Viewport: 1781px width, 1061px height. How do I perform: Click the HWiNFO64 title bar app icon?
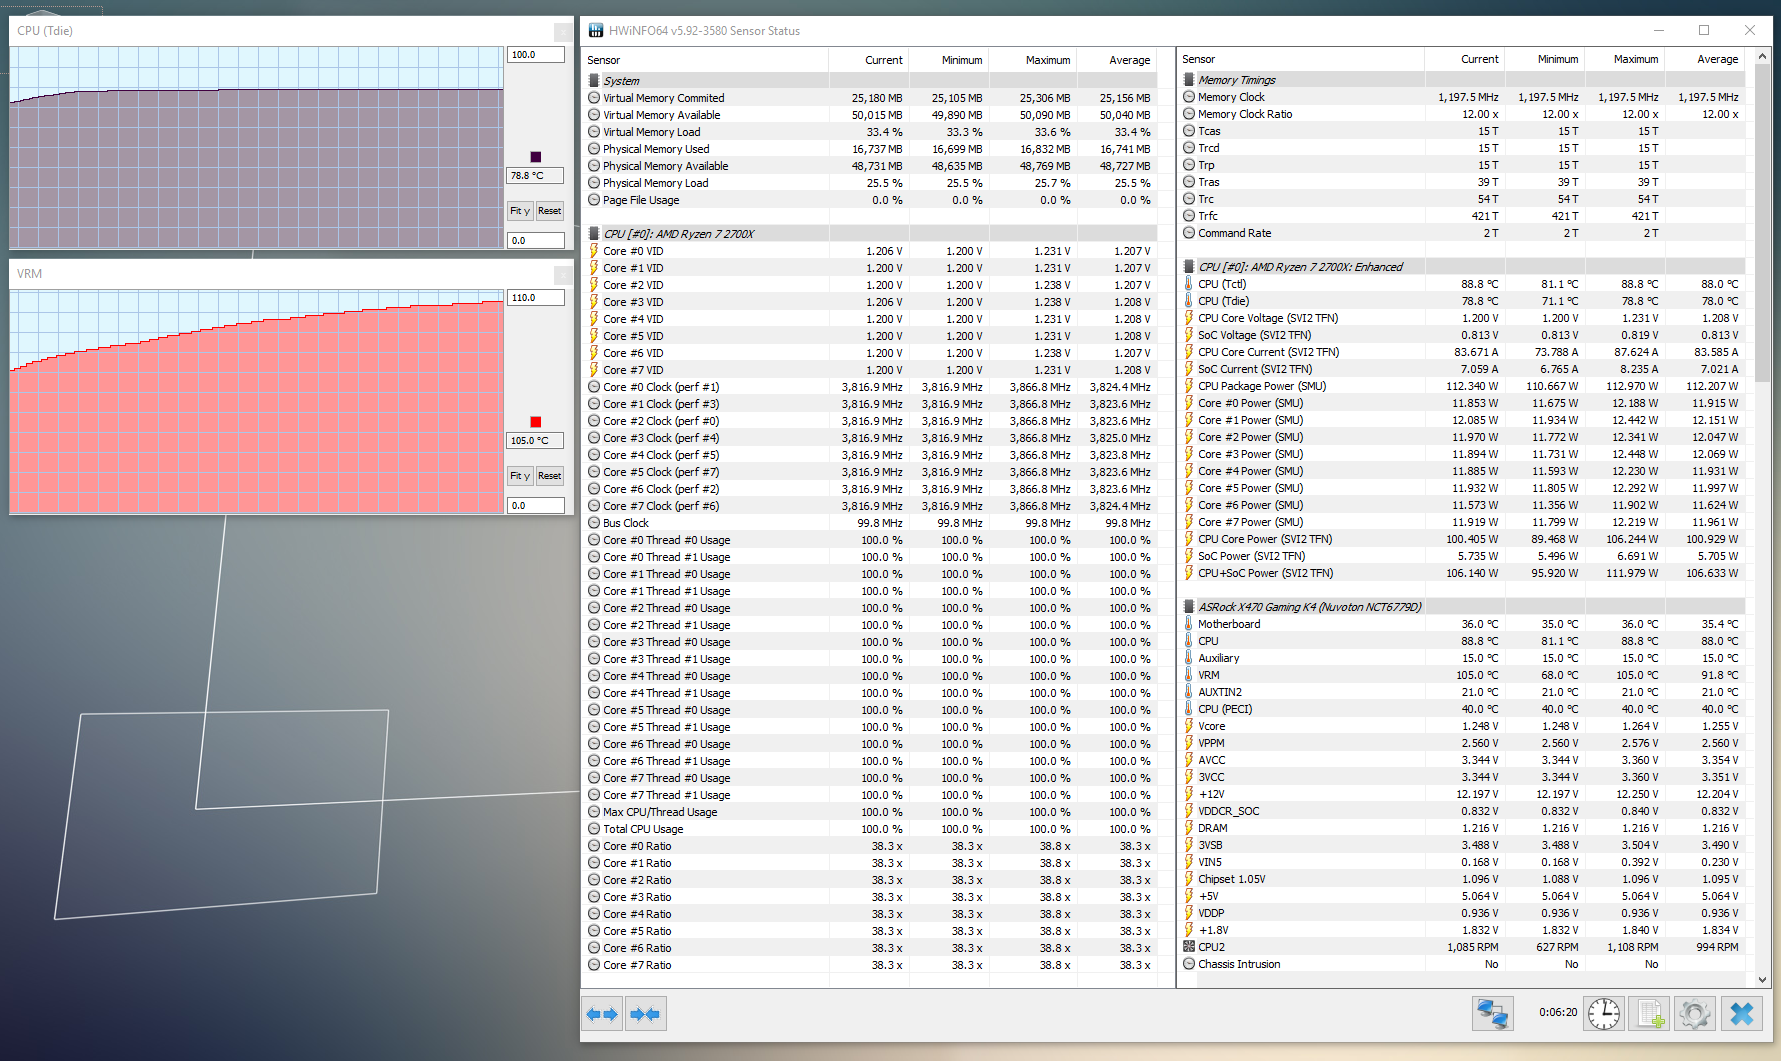(596, 30)
